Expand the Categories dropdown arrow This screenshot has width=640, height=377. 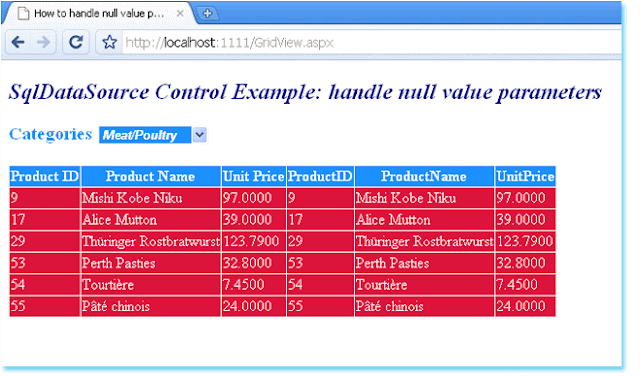coord(200,135)
